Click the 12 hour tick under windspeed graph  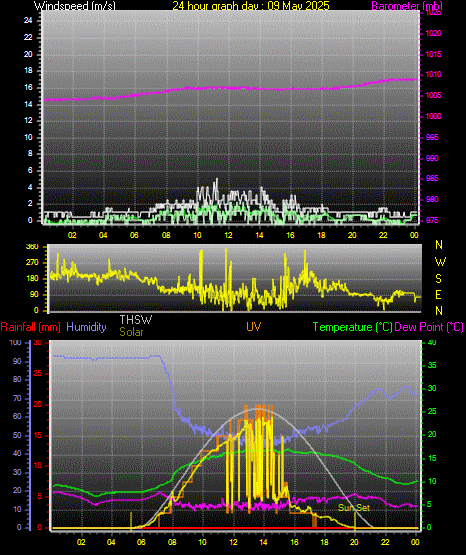point(229,235)
